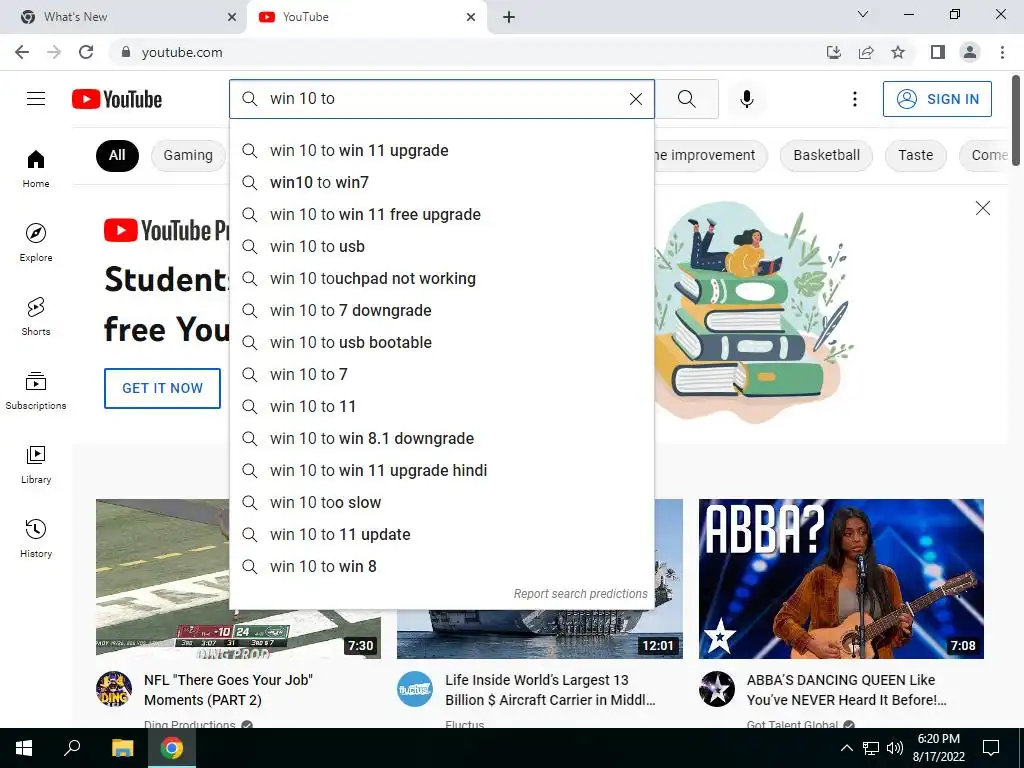
Task: Choose suggestion 'win 10 to win 11 upgrade'
Action: pos(442,151)
